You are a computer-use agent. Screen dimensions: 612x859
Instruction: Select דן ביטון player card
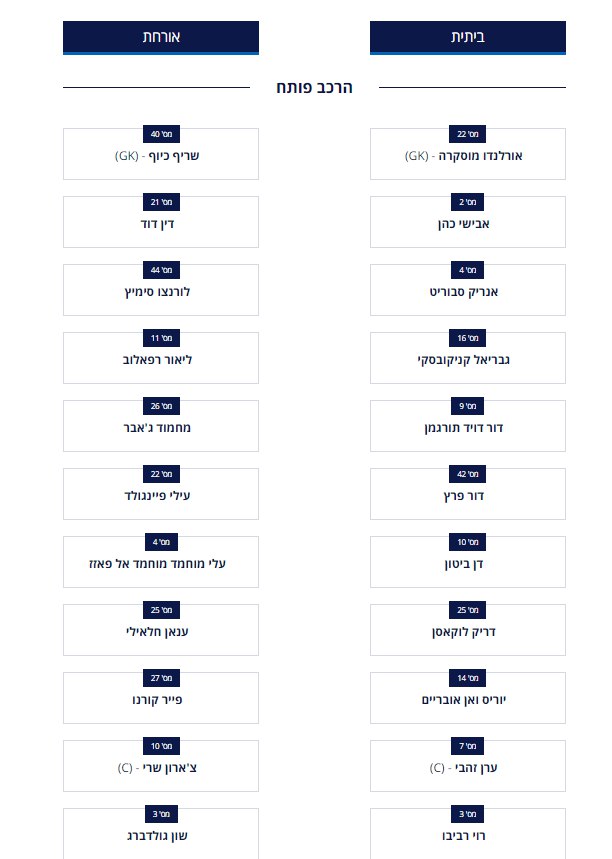point(467,563)
